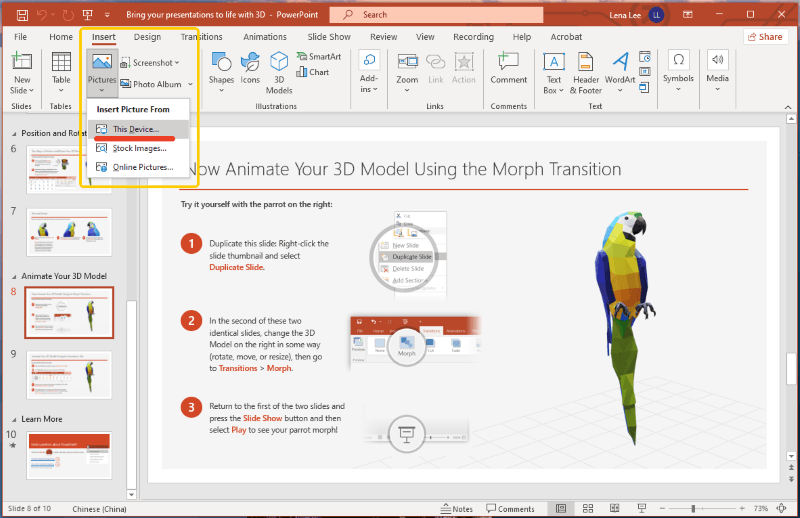
Task: Choose Online Pictures... option
Action: 138,167
